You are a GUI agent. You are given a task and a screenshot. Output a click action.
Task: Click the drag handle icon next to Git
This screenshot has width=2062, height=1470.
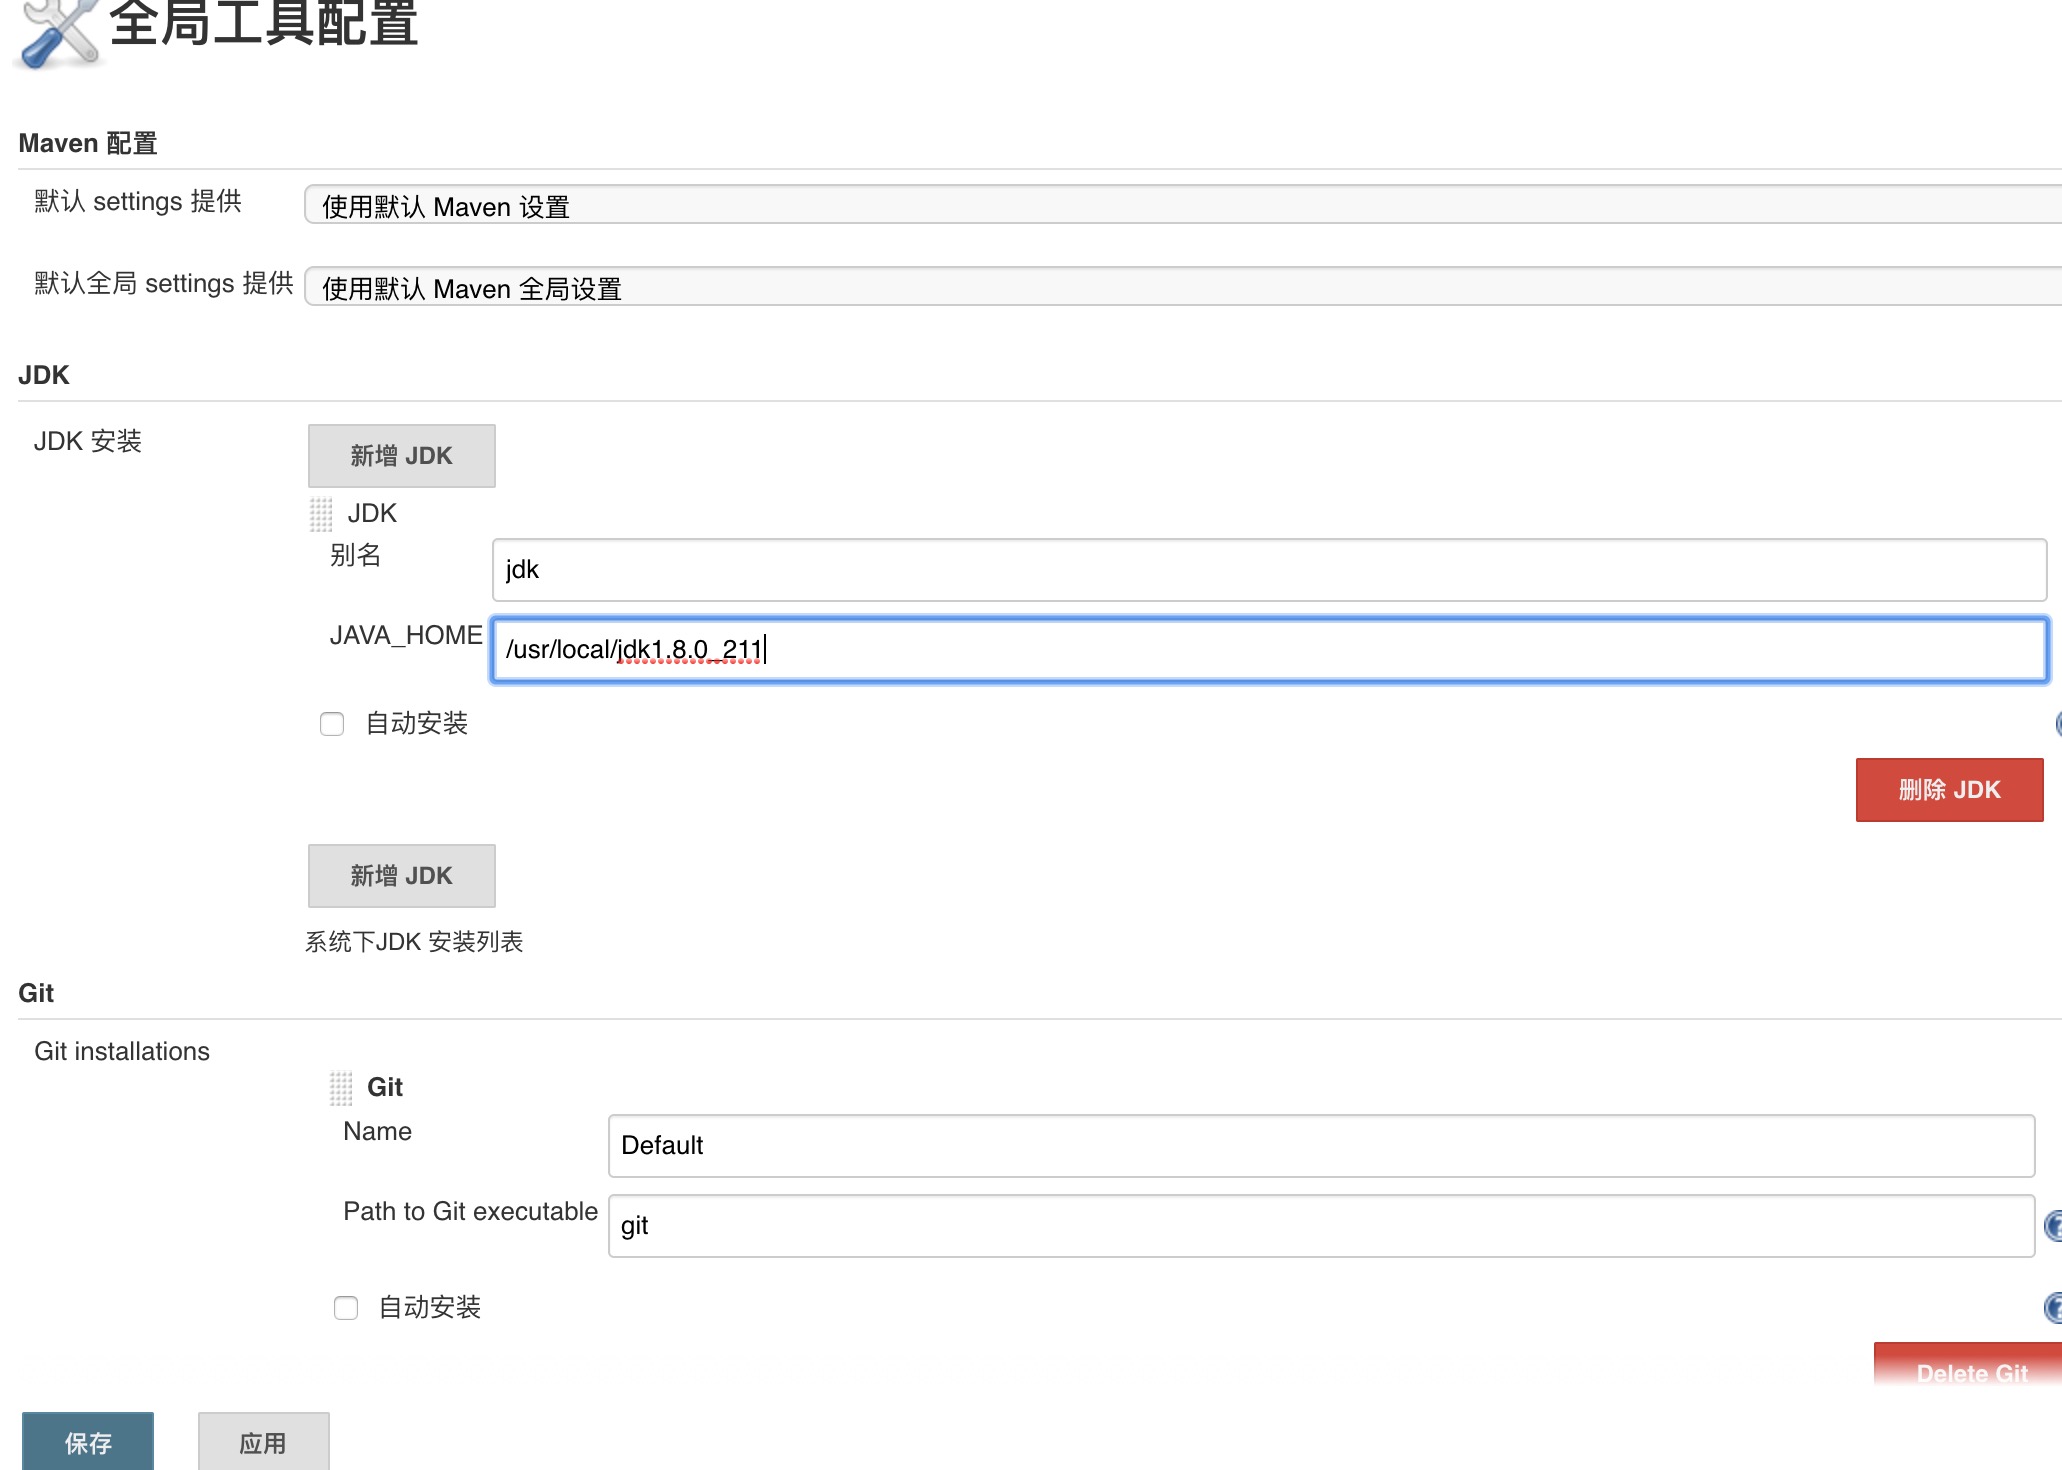click(341, 1087)
